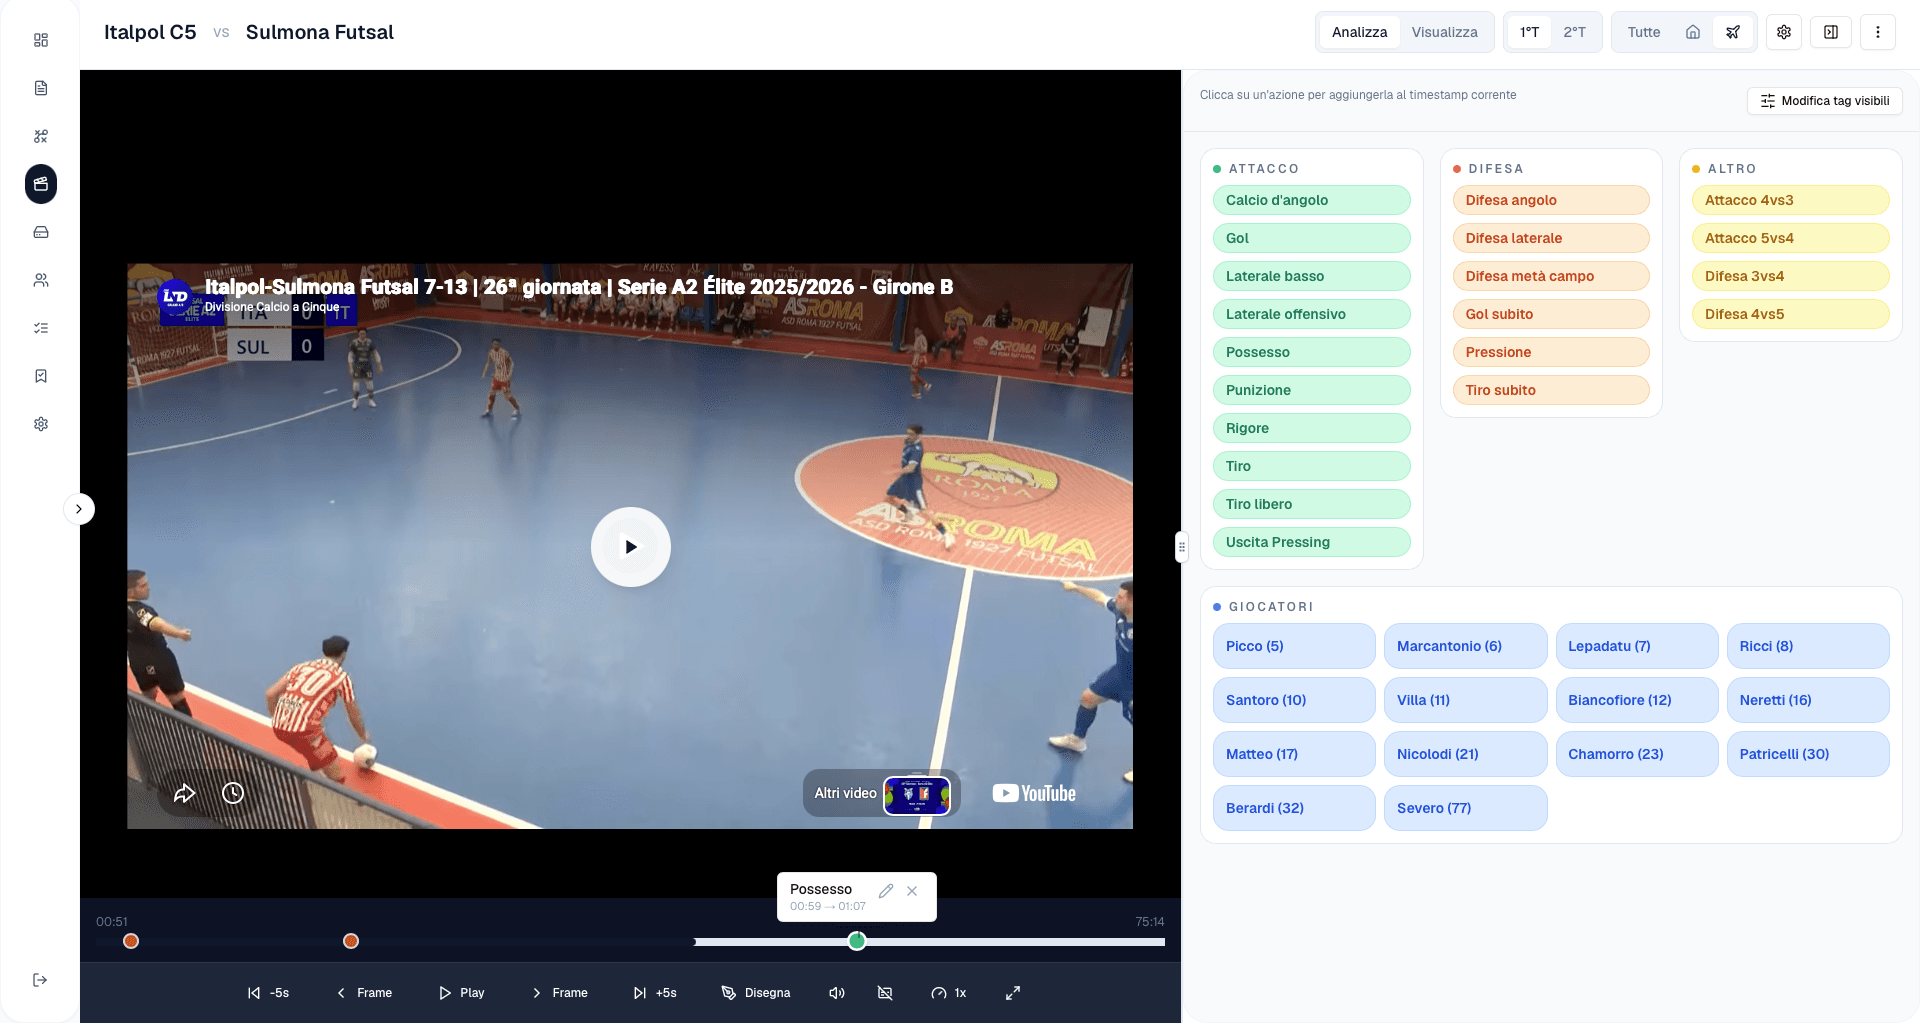Add Difesa angolo tag
Viewport: 1920px width, 1023px height.
point(1551,200)
